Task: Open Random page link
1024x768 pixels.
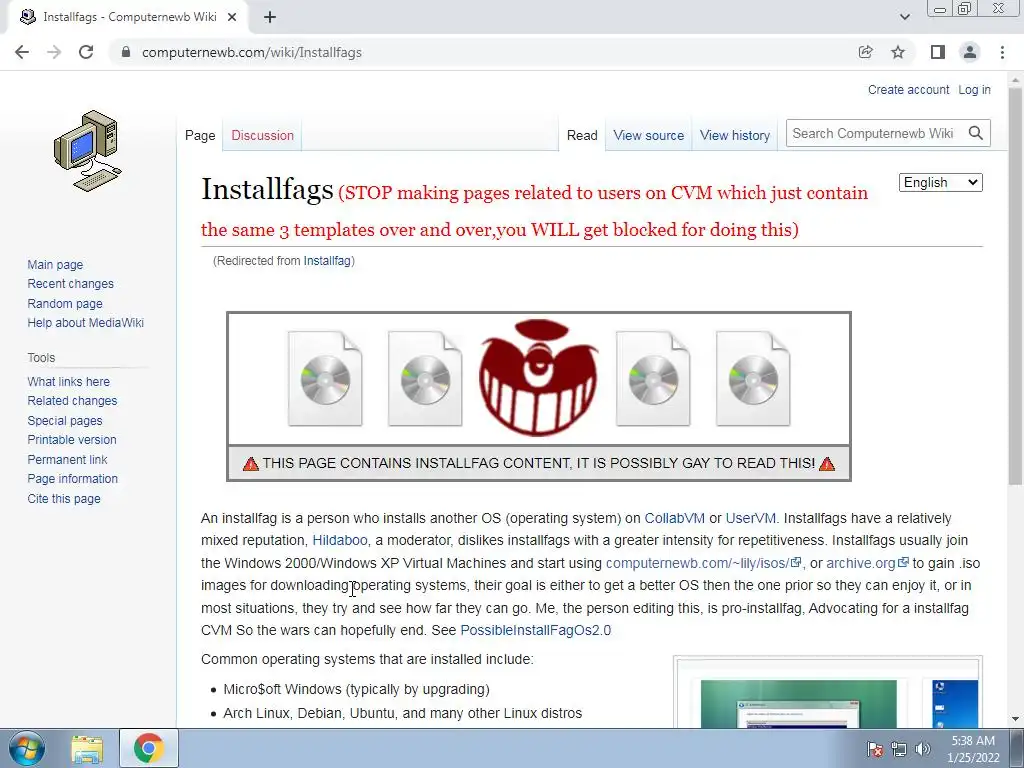Action: click(x=65, y=304)
